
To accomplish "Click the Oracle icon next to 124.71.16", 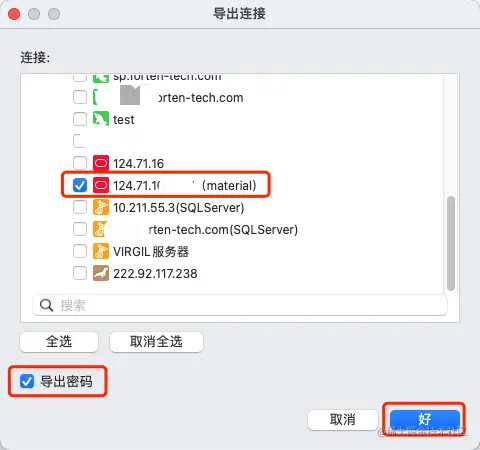I will point(101,163).
